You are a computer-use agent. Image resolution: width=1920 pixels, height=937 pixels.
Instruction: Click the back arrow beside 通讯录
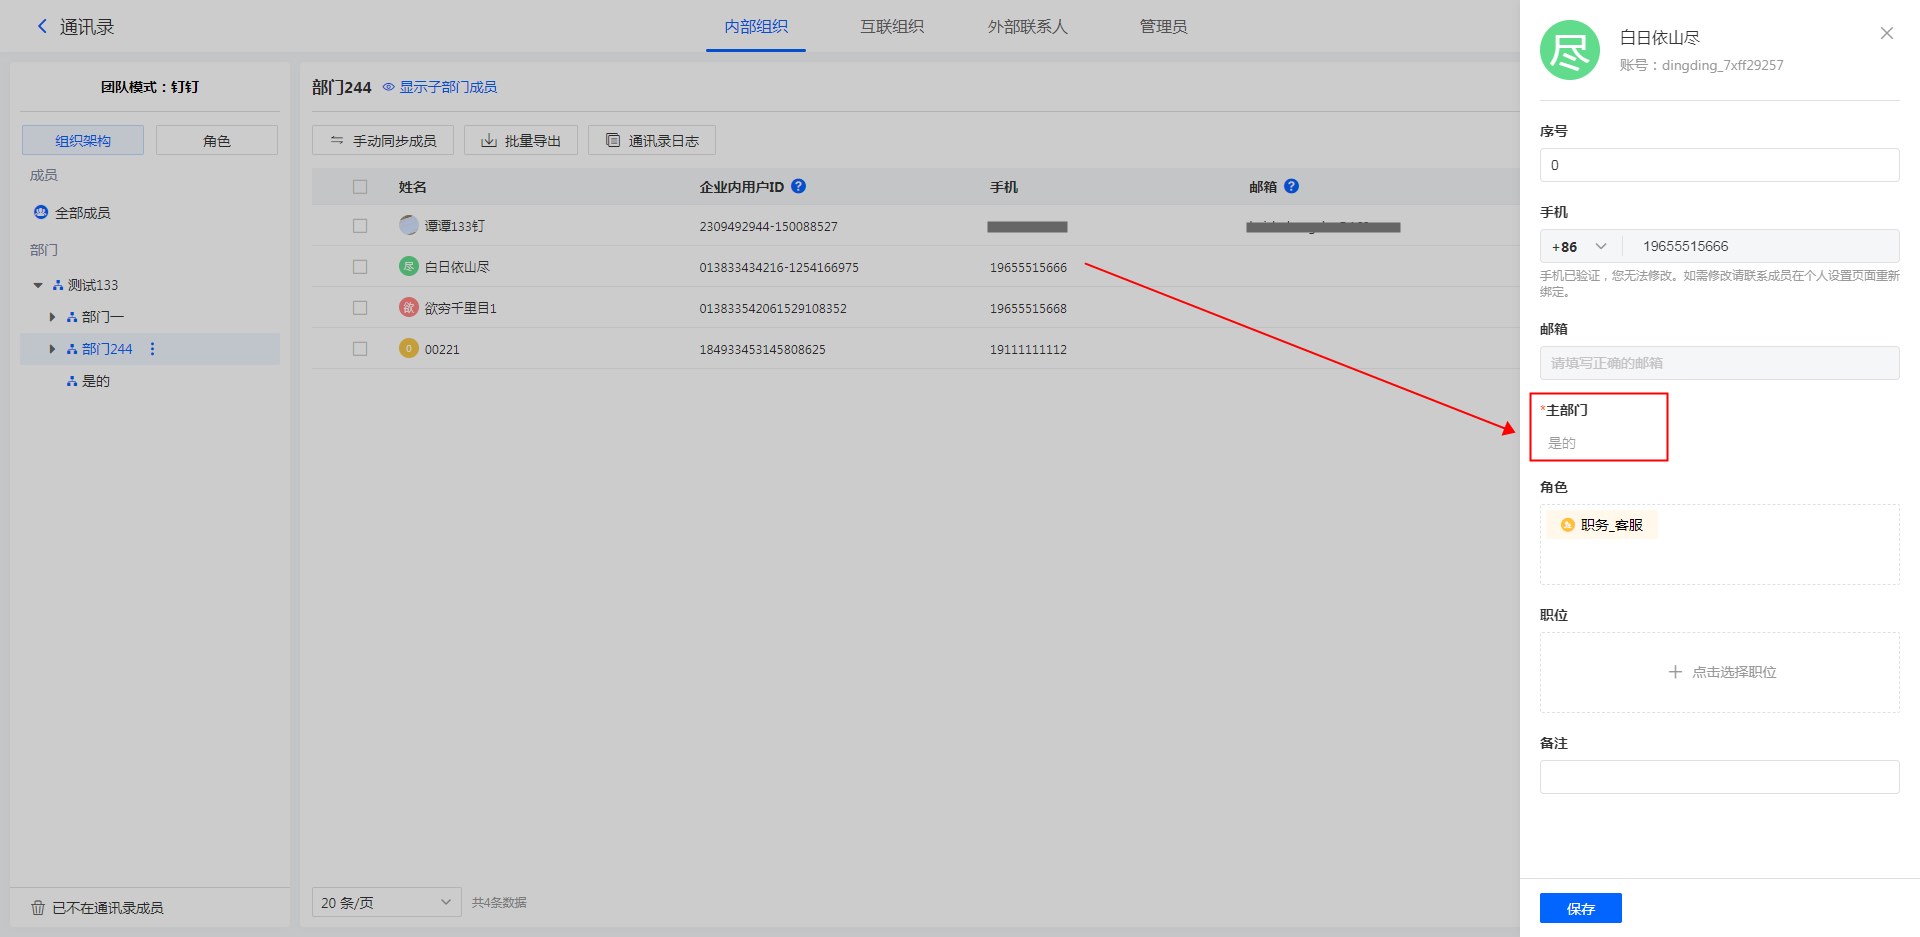click(x=42, y=27)
